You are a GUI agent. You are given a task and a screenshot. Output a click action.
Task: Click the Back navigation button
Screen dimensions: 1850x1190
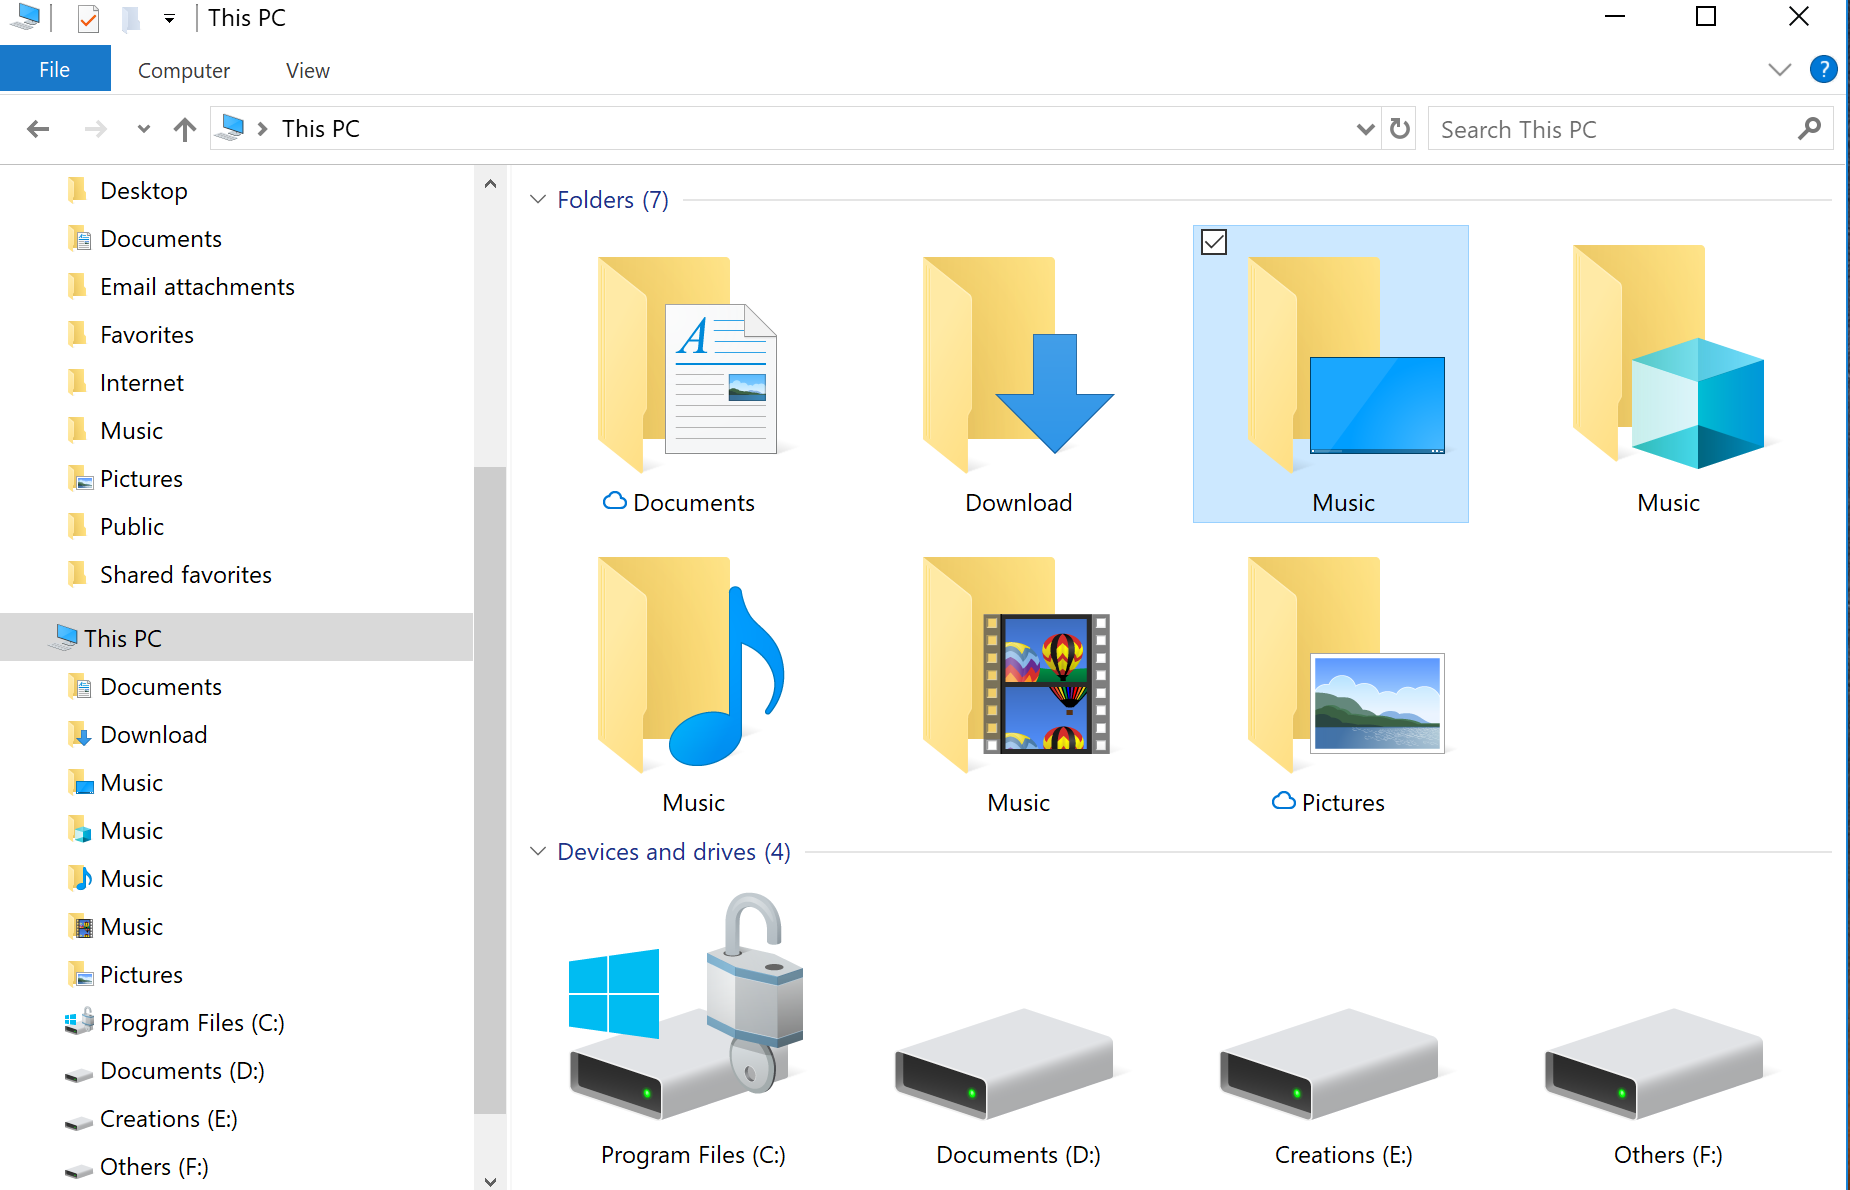[38, 128]
